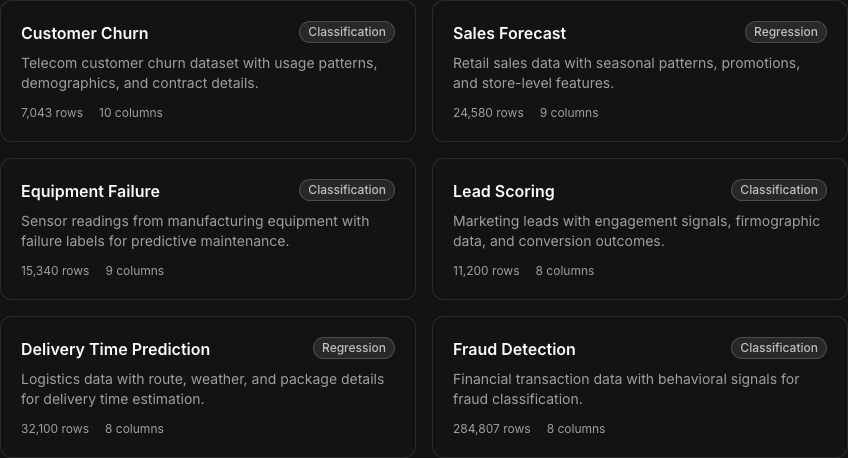Click the Customer Churn description text

pos(199,73)
